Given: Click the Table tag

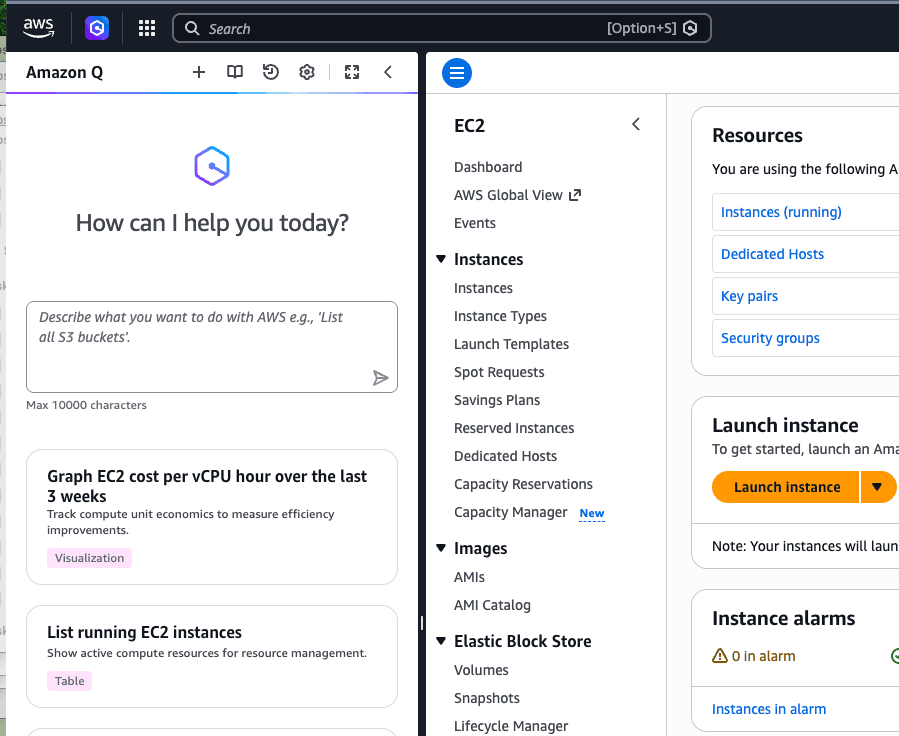Looking at the screenshot, I should point(69,682).
